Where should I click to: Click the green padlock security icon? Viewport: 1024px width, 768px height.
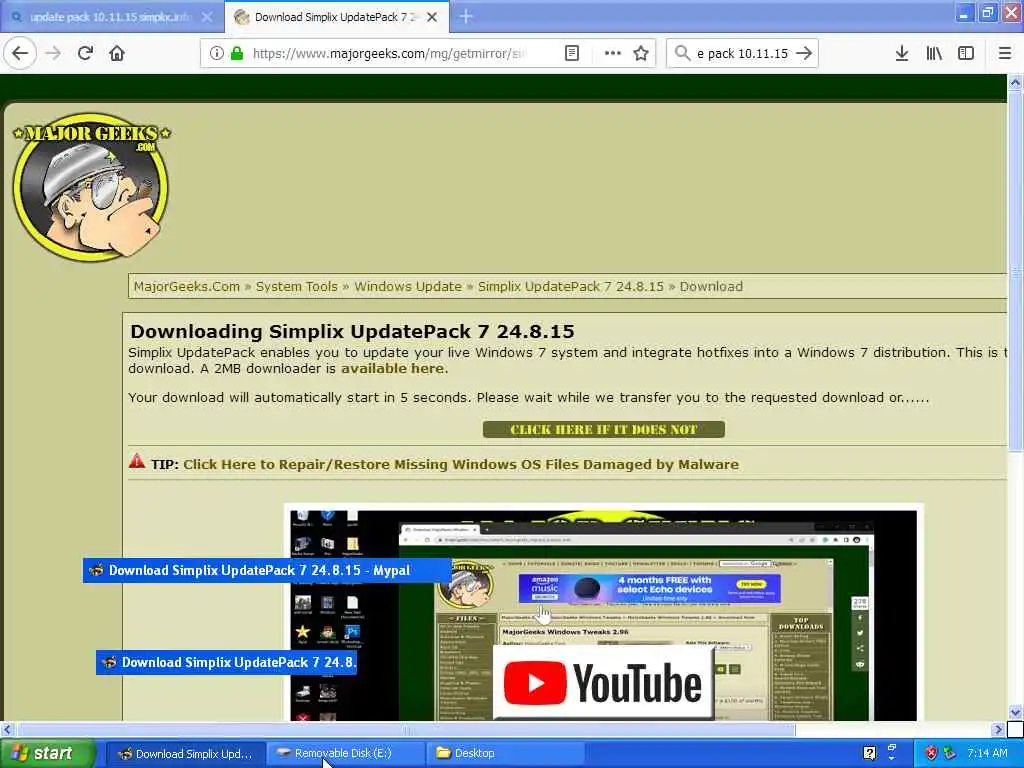click(x=237, y=54)
